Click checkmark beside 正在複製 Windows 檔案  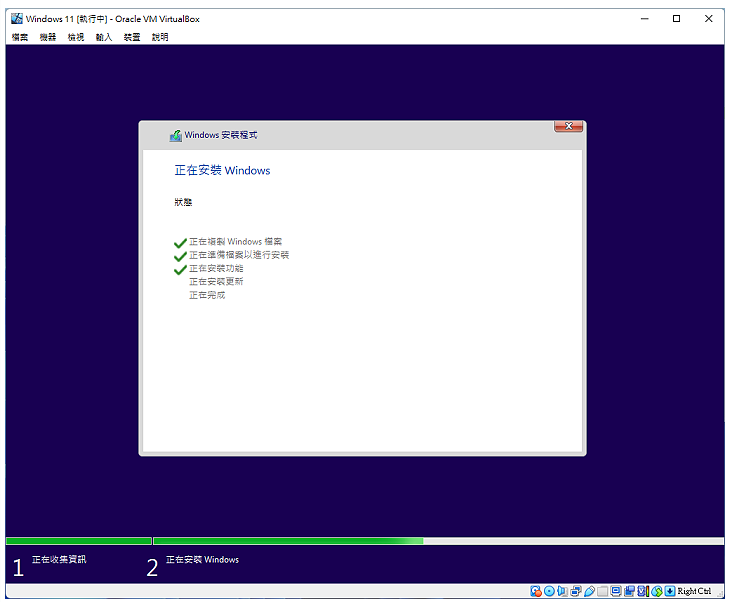pos(180,243)
